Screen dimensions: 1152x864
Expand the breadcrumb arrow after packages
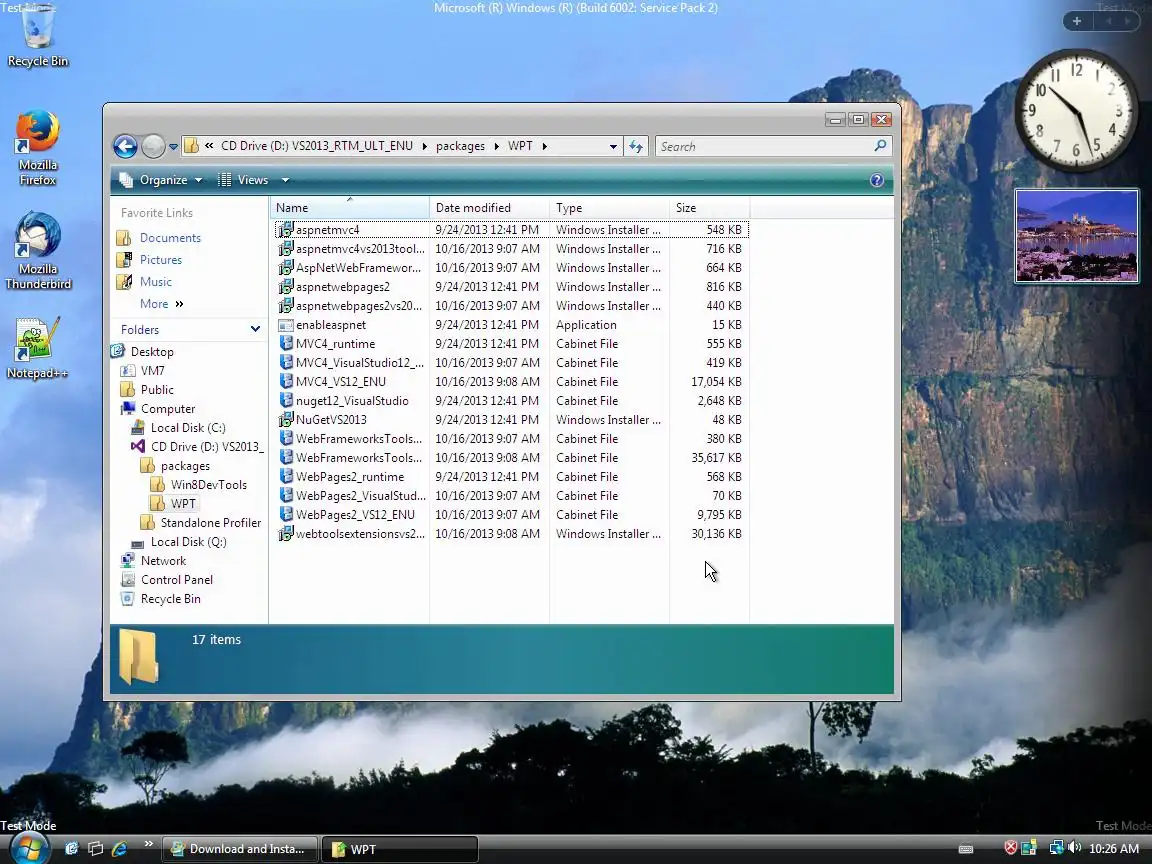(x=497, y=146)
